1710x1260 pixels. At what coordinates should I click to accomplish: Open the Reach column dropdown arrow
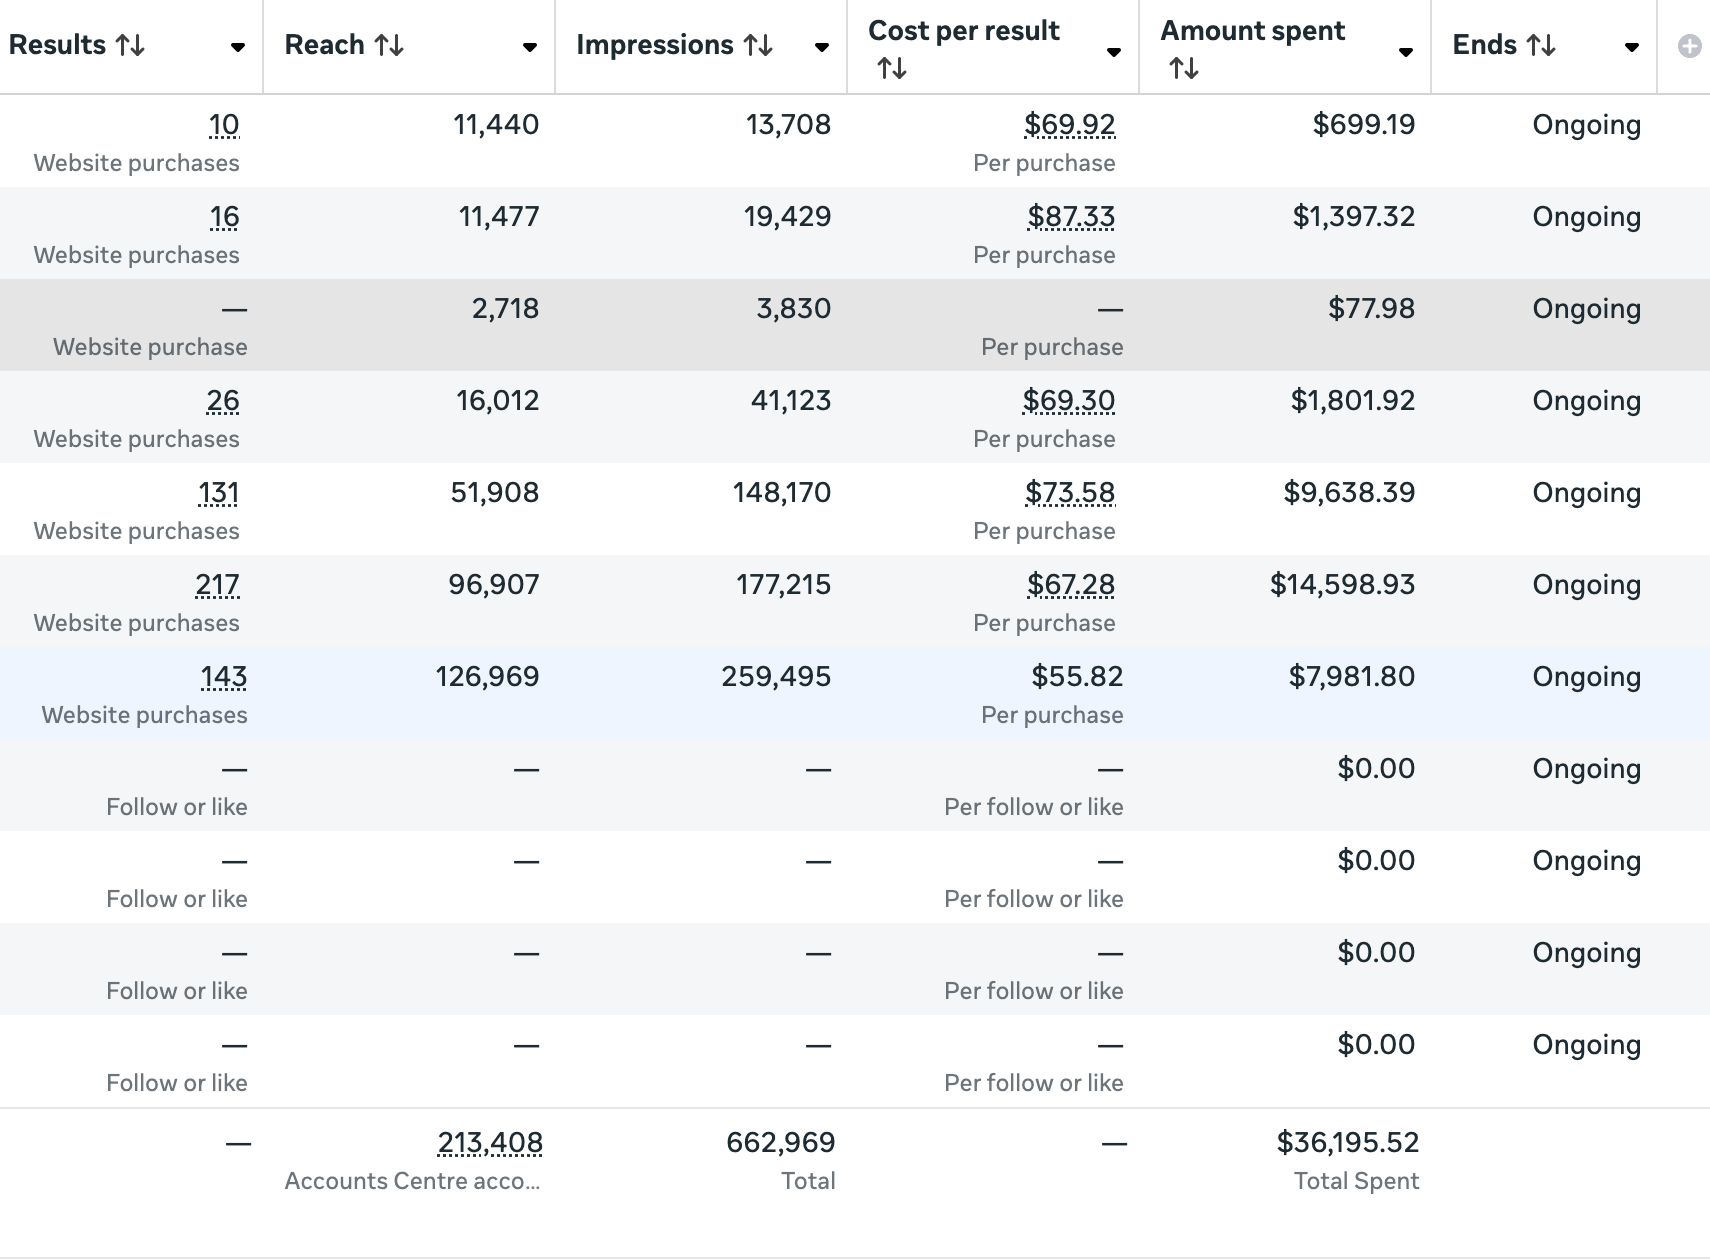(530, 47)
